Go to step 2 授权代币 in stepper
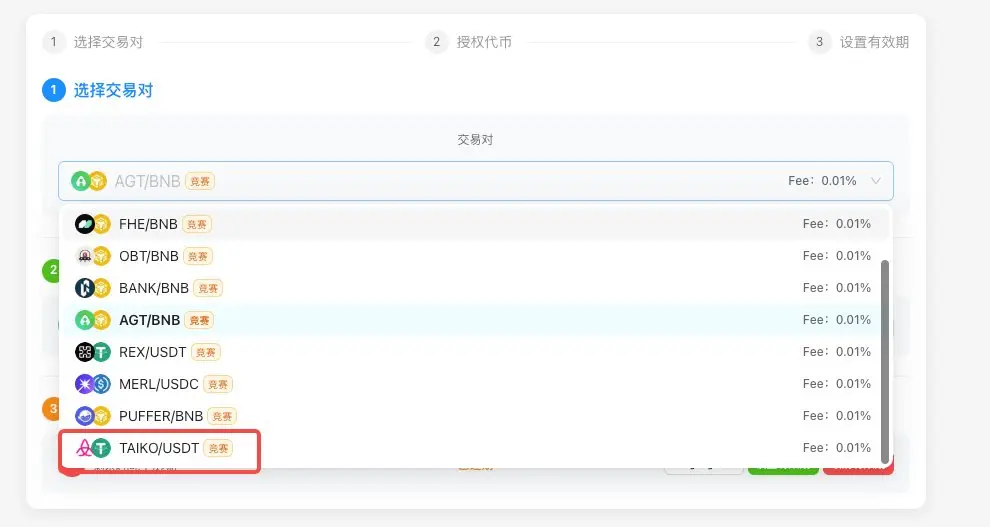 click(x=468, y=42)
